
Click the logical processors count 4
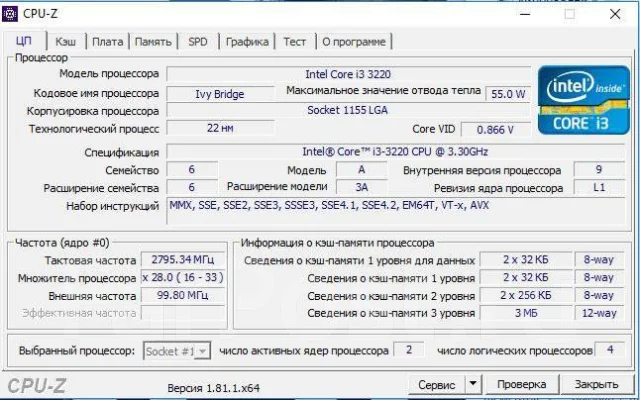tap(610, 350)
